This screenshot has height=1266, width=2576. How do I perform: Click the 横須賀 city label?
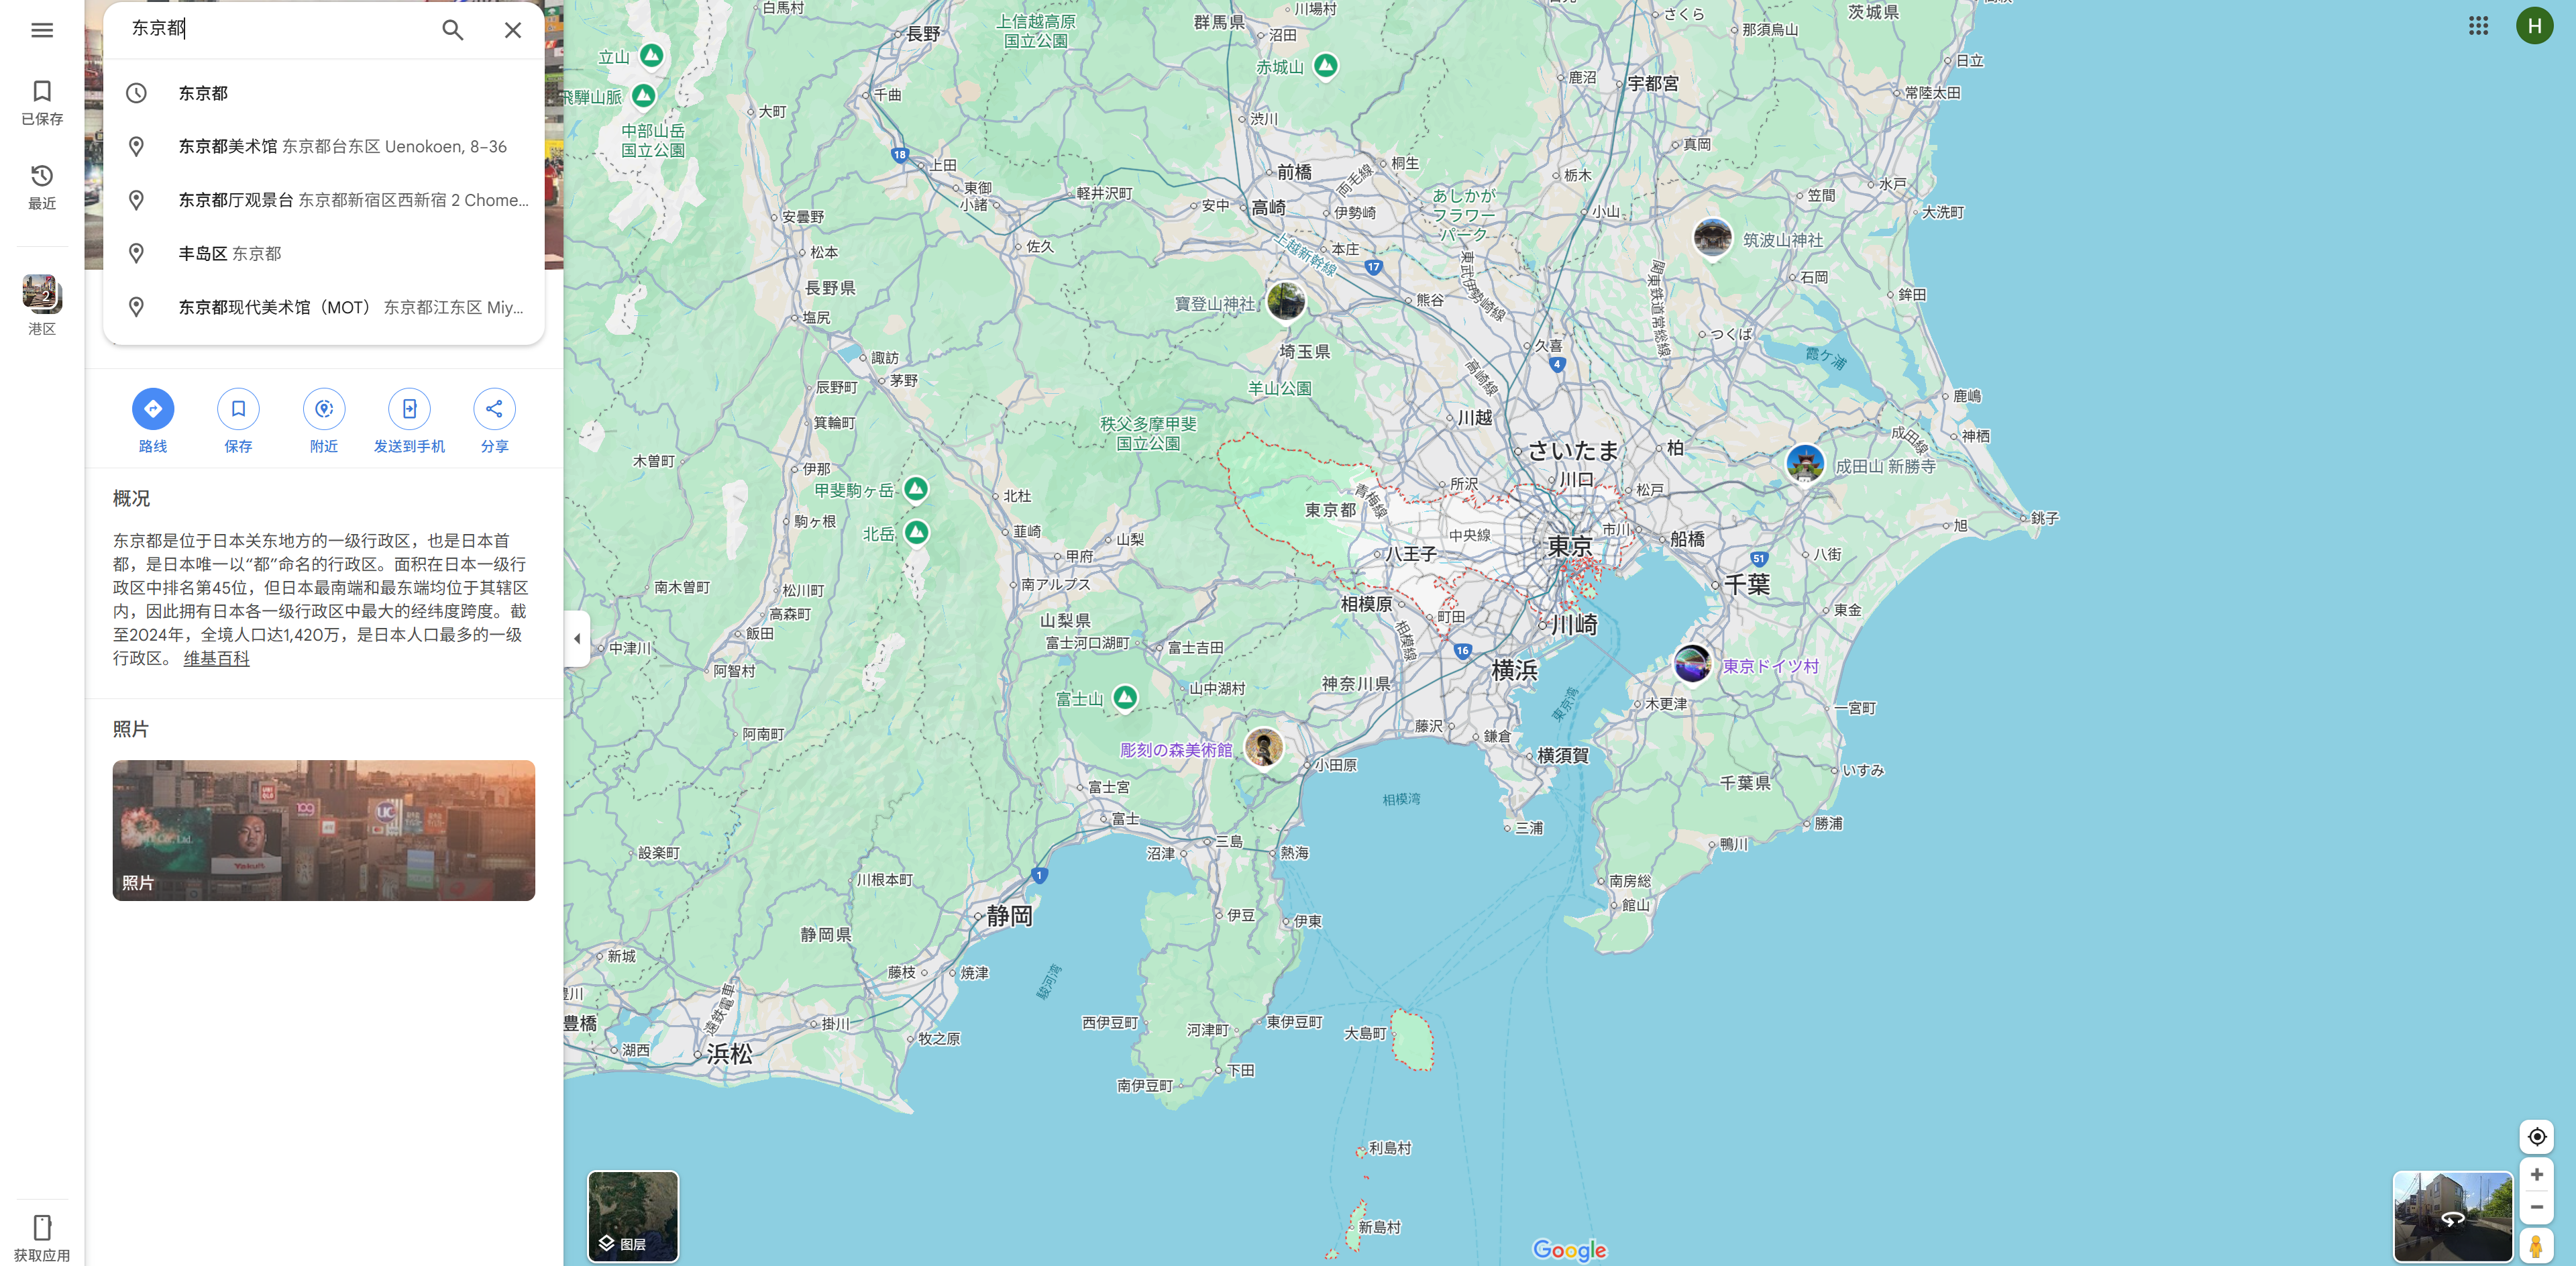pyautogui.click(x=1563, y=755)
